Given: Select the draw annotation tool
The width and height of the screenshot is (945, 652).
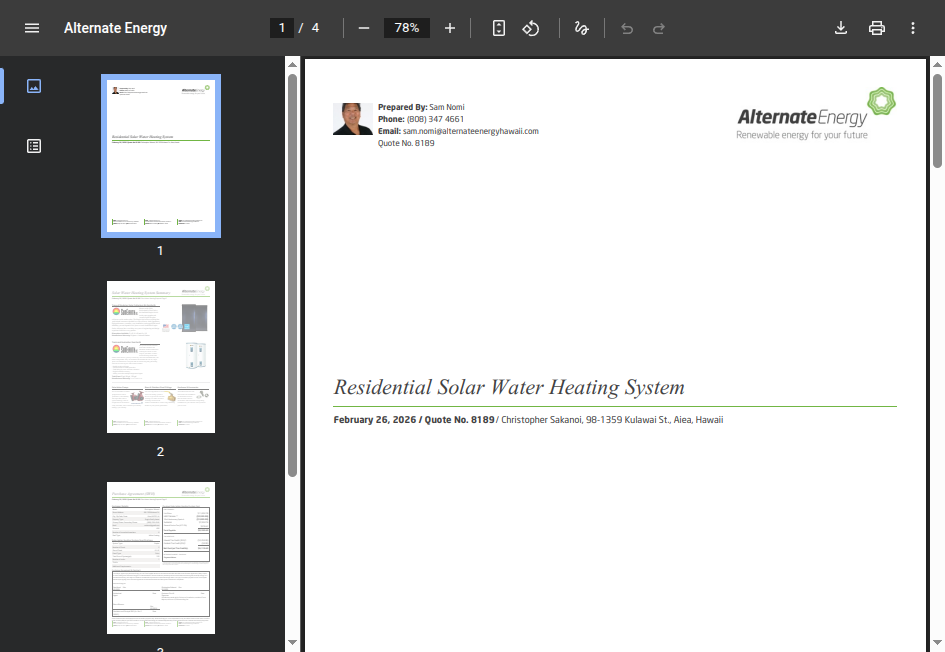Looking at the screenshot, I should 582,28.
